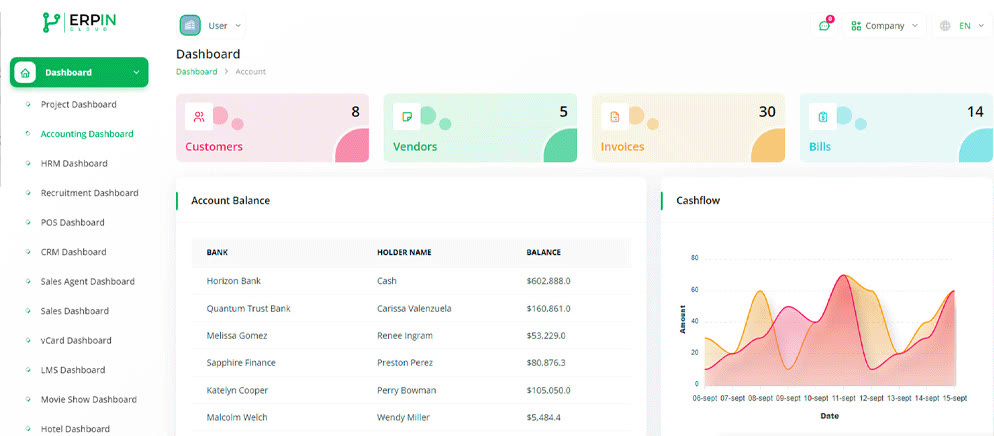This screenshot has height=436, width=994.
Task: Open Sales Dashboard
Action: tap(75, 311)
